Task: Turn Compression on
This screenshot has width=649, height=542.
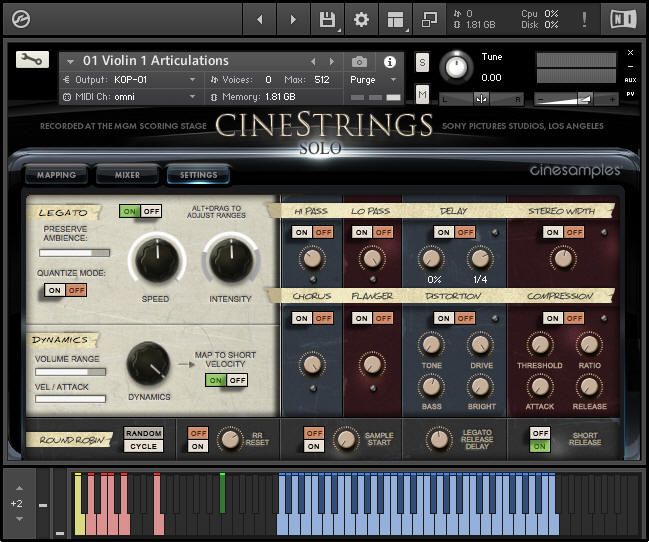Action: coord(553,318)
